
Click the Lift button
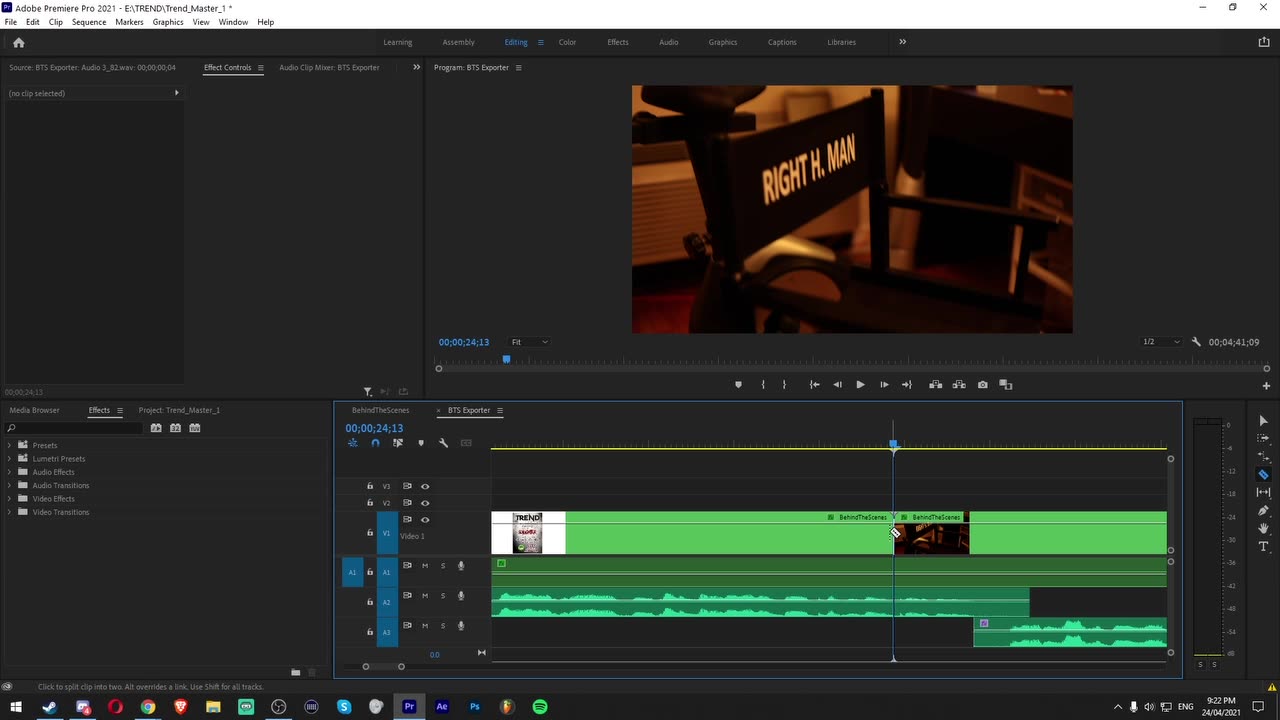pyautogui.click(x=935, y=385)
